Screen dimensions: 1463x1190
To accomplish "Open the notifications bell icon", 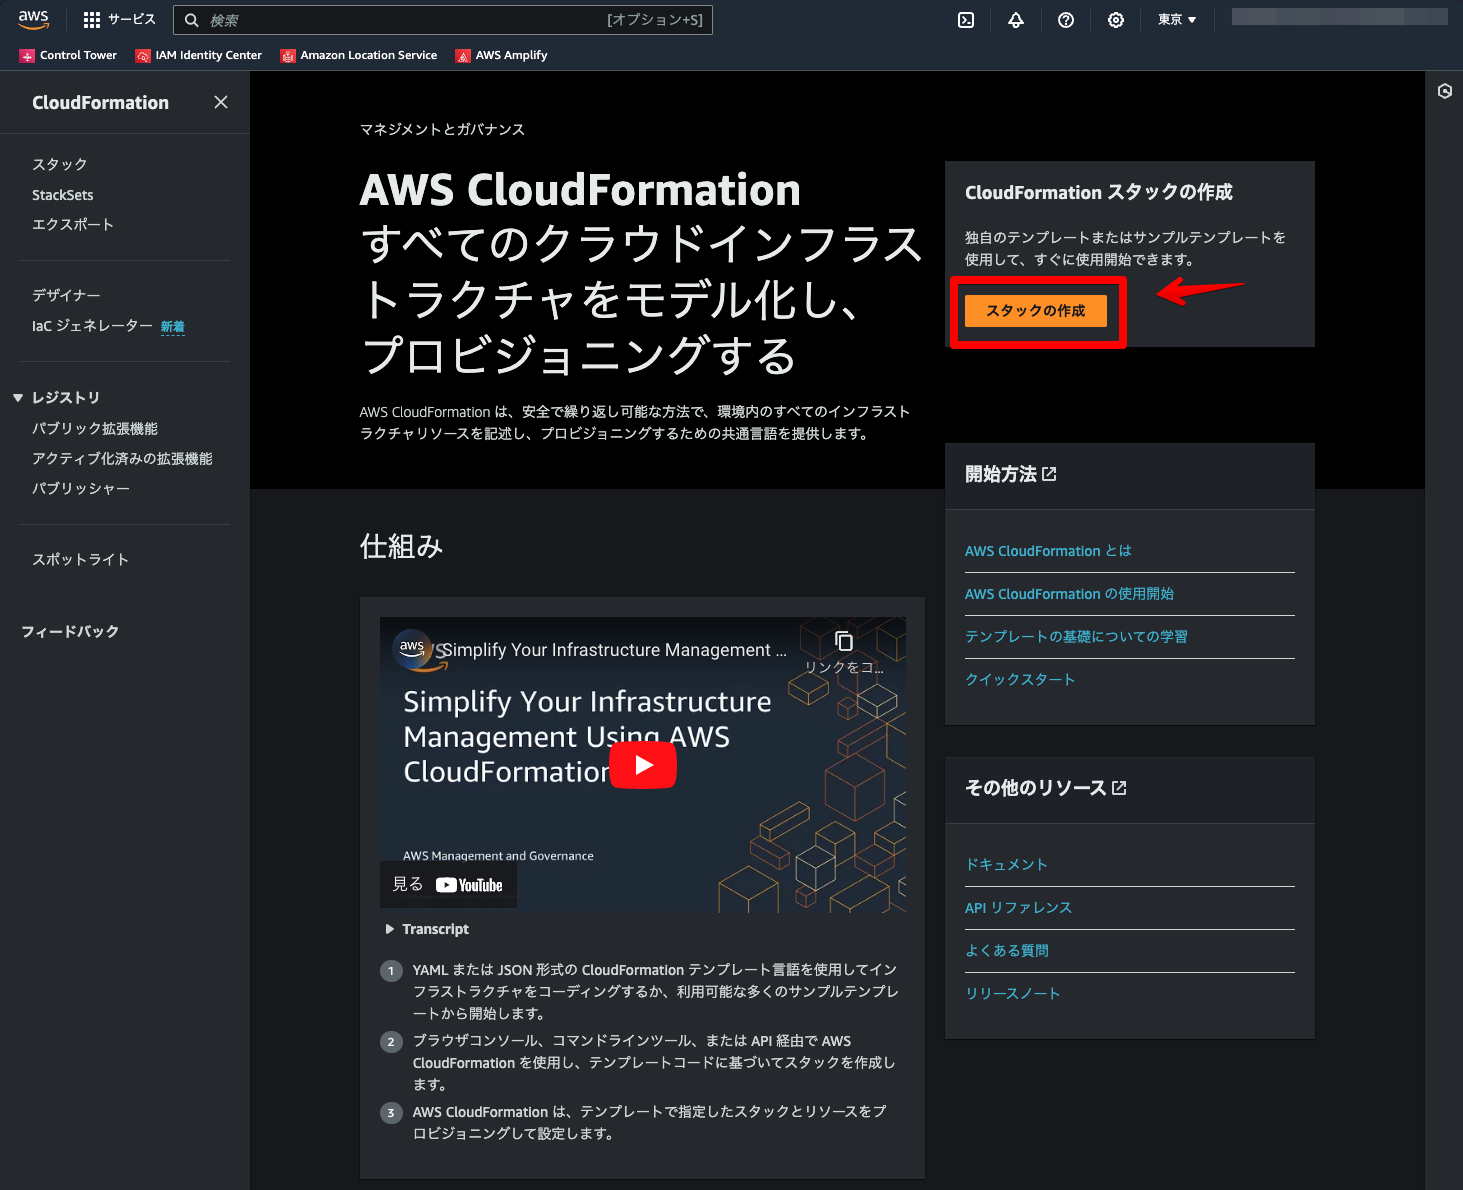I will tap(1016, 20).
